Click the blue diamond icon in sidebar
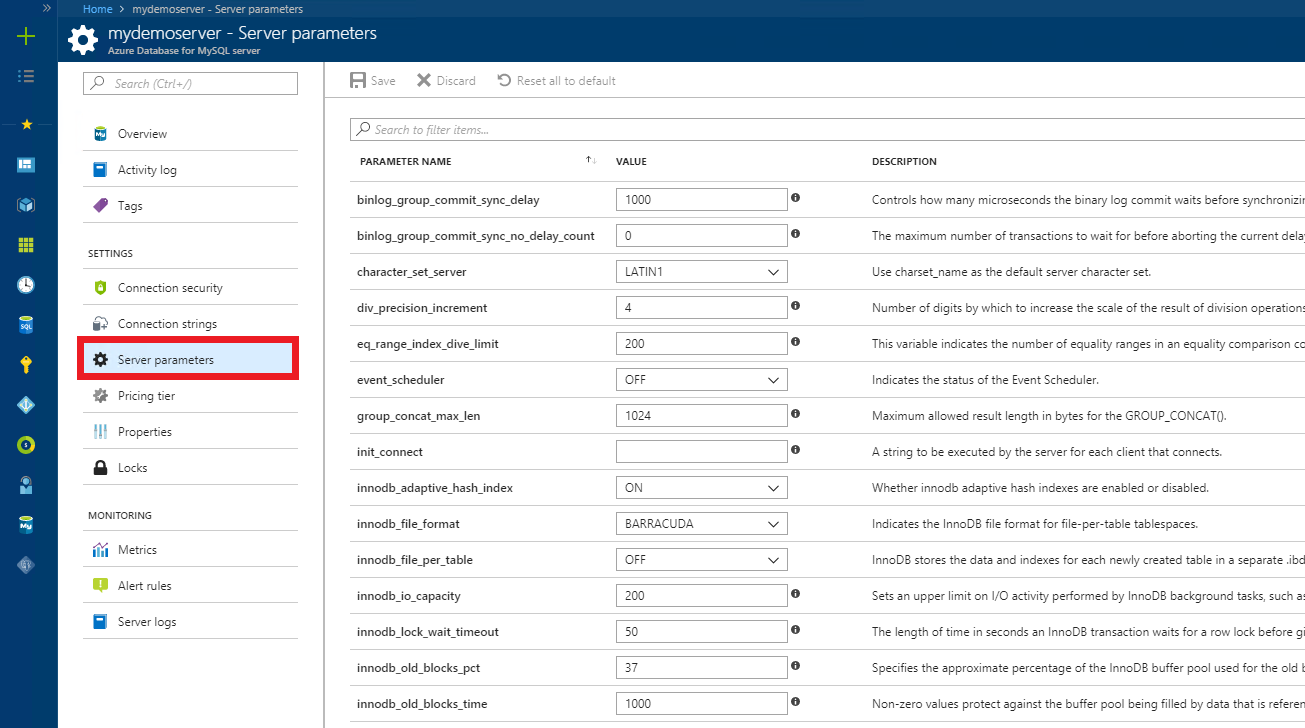This screenshot has width=1305, height=728. tap(26, 404)
